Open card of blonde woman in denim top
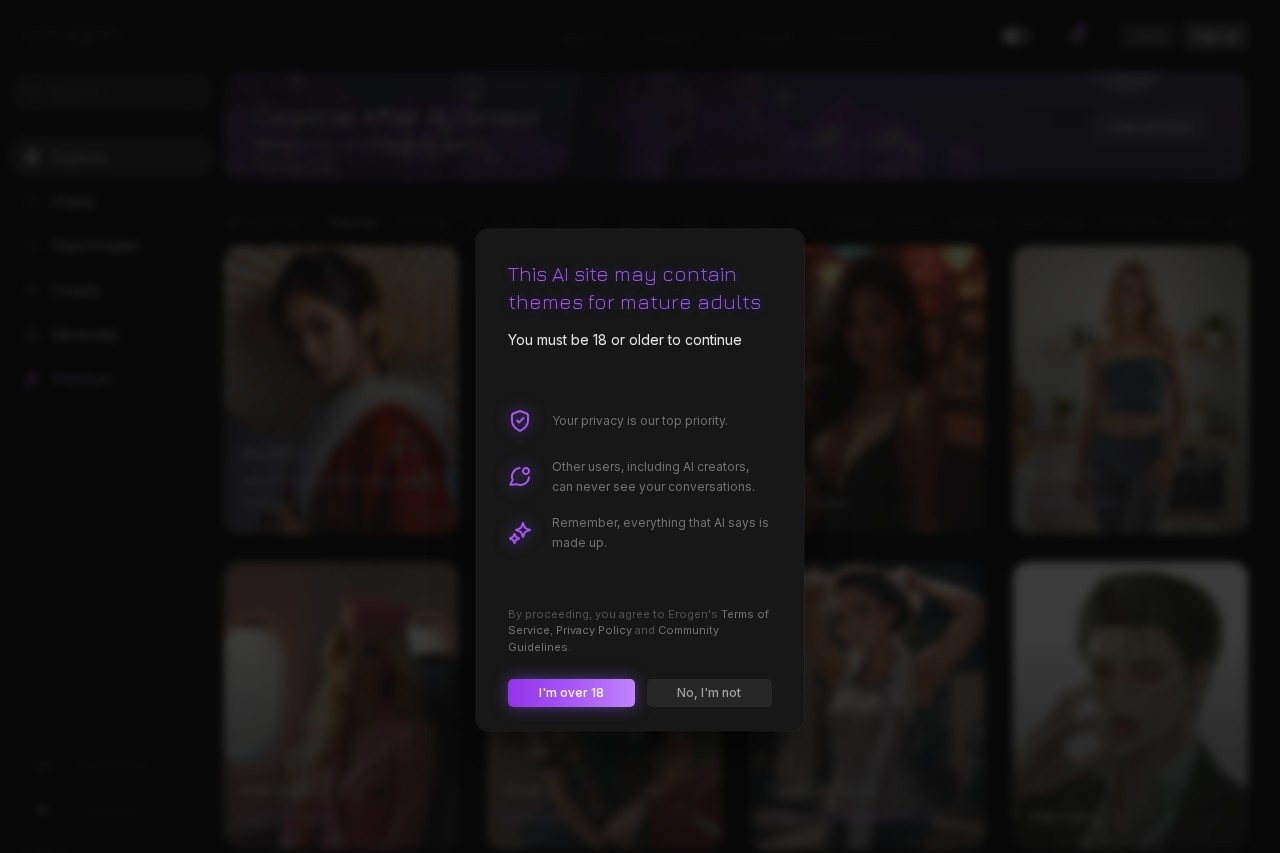This screenshot has width=1280, height=853. pyautogui.click(x=1130, y=390)
